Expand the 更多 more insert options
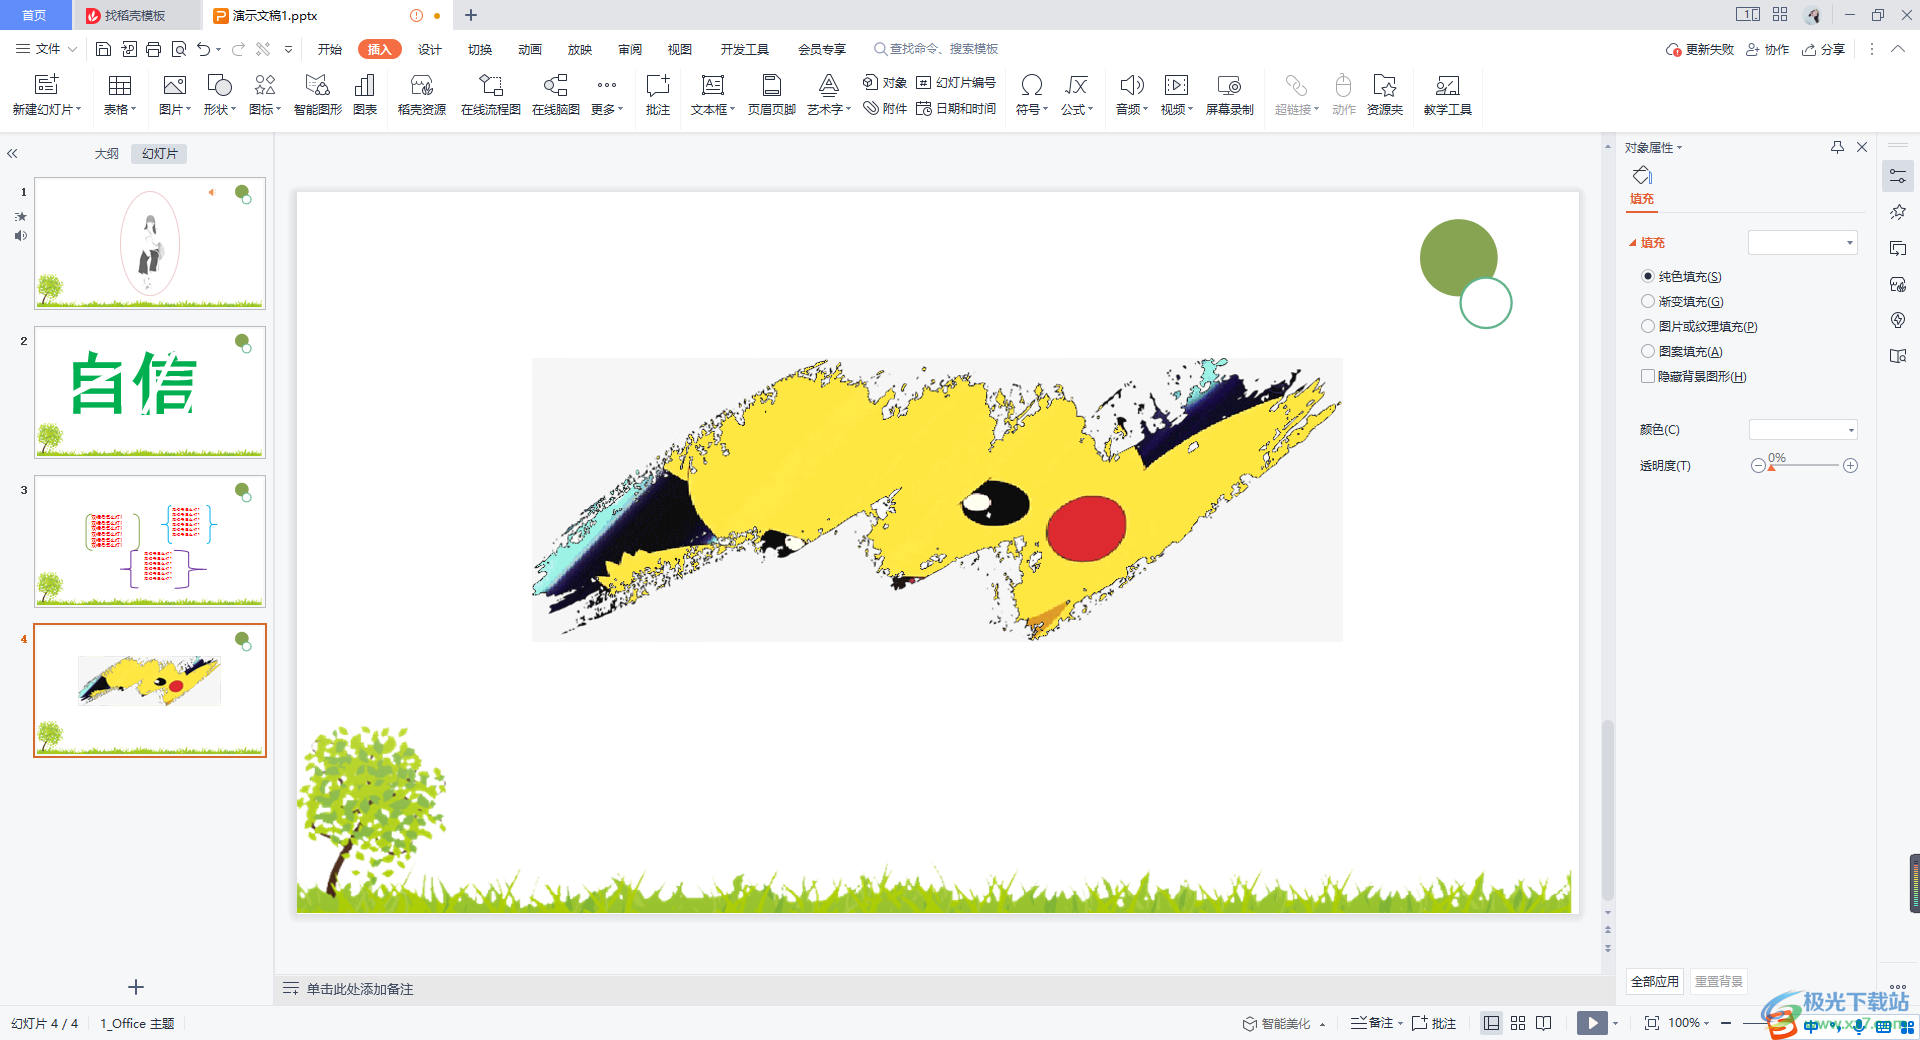Viewport: 1920px width, 1040px height. (x=607, y=94)
